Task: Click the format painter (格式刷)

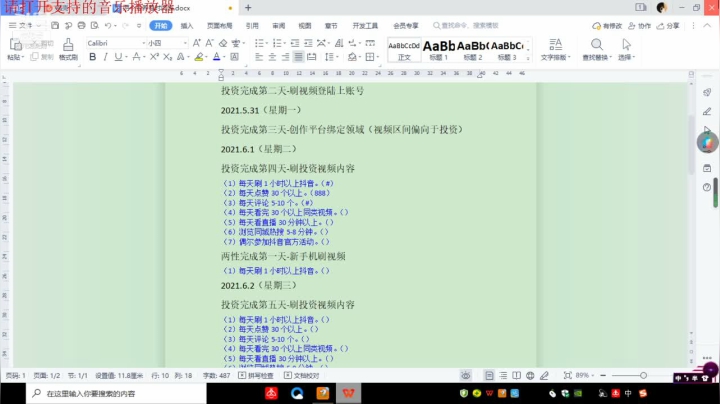Action: pyautogui.click(x=68, y=49)
